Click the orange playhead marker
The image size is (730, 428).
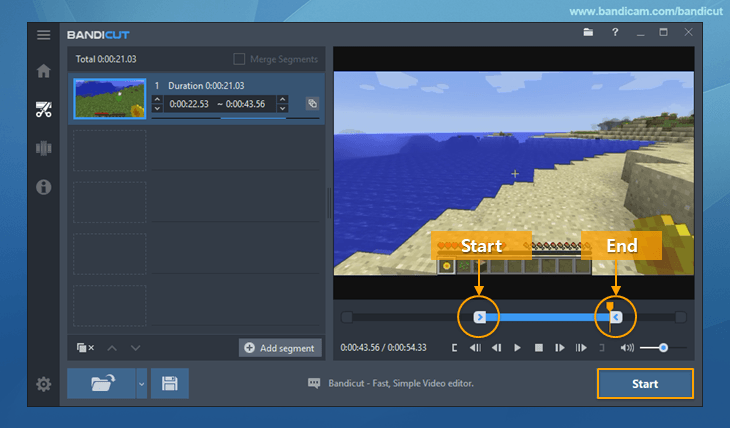[609, 306]
